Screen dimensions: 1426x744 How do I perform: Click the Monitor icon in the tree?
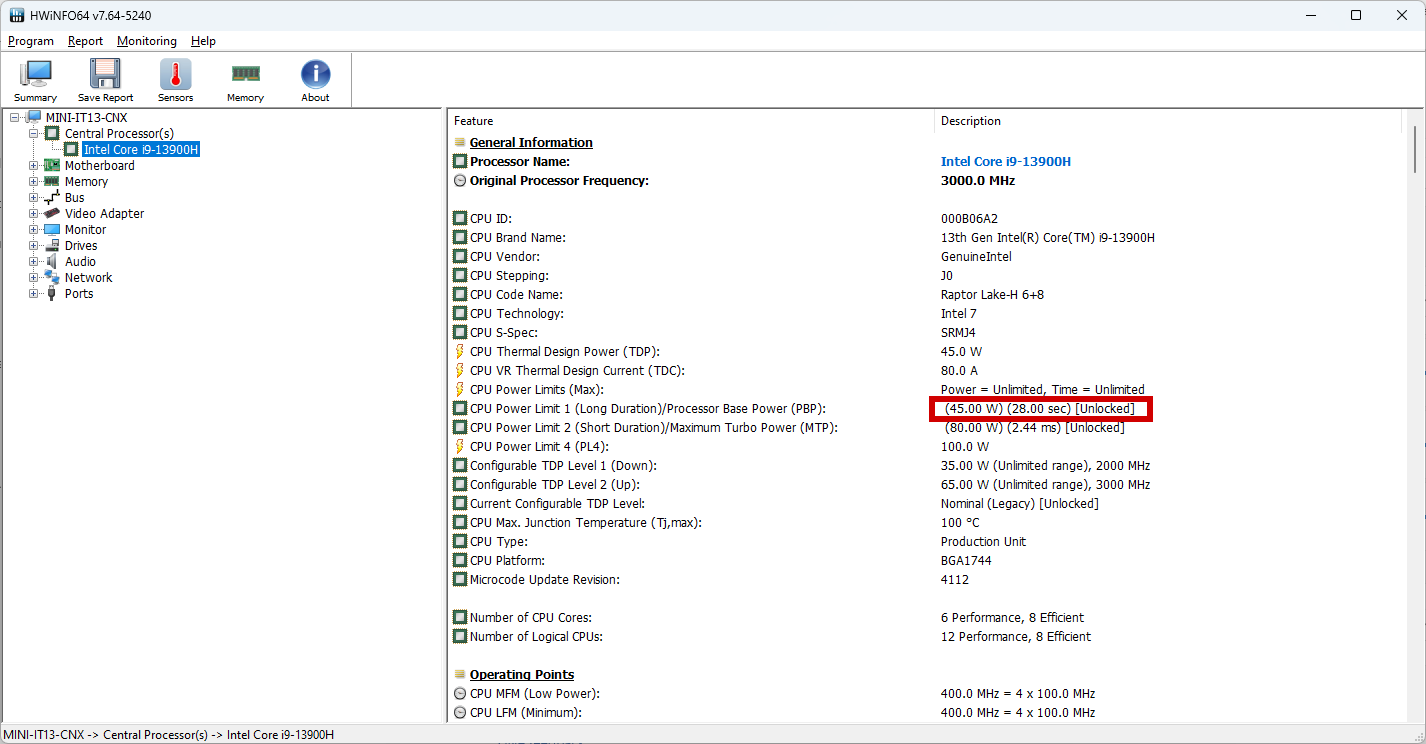tap(52, 230)
